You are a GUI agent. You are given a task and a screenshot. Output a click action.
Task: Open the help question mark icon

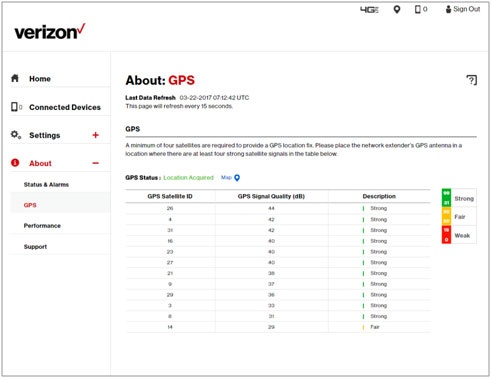[x=471, y=80]
